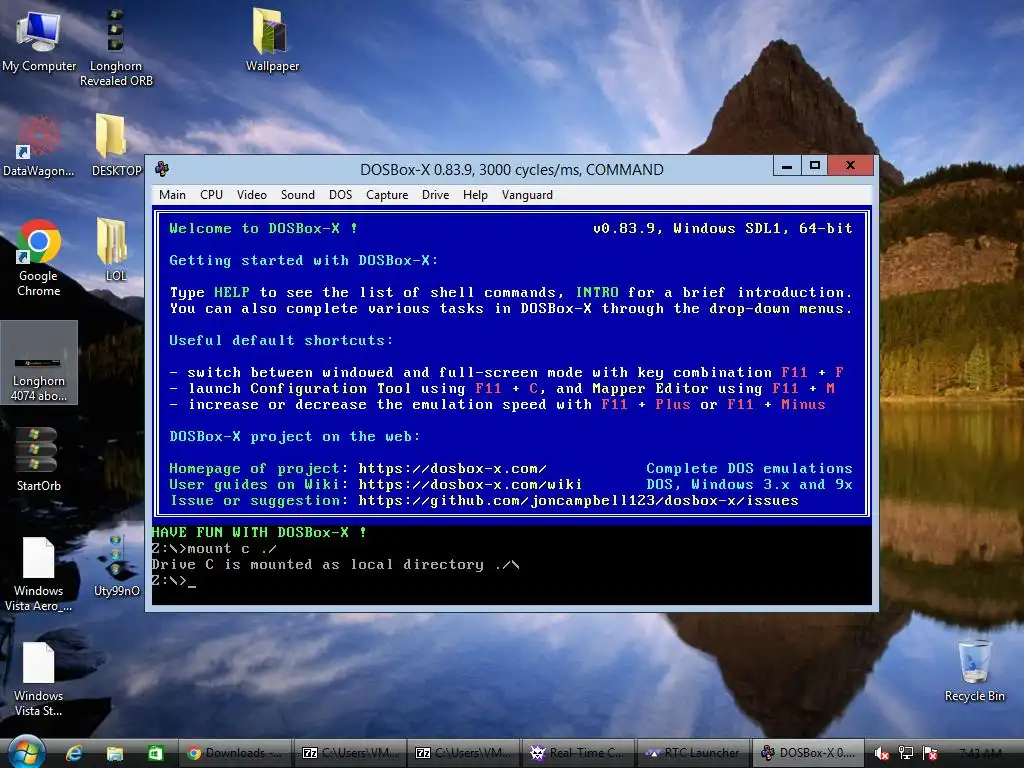This screenshot has height=768, width=1024.
Task: Select the Longhorn 4074 abo... icon
Action: pyautogui.click(x=39, y=362)
